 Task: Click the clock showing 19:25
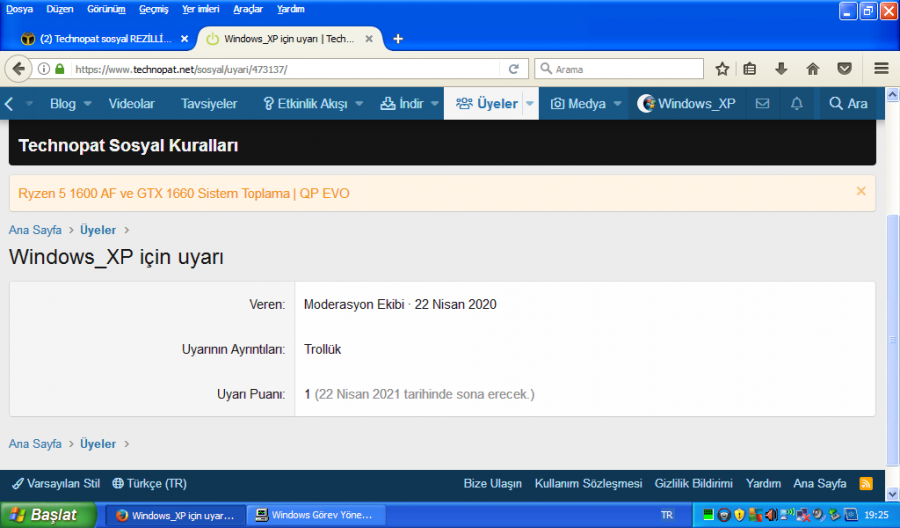pos(876,515)
